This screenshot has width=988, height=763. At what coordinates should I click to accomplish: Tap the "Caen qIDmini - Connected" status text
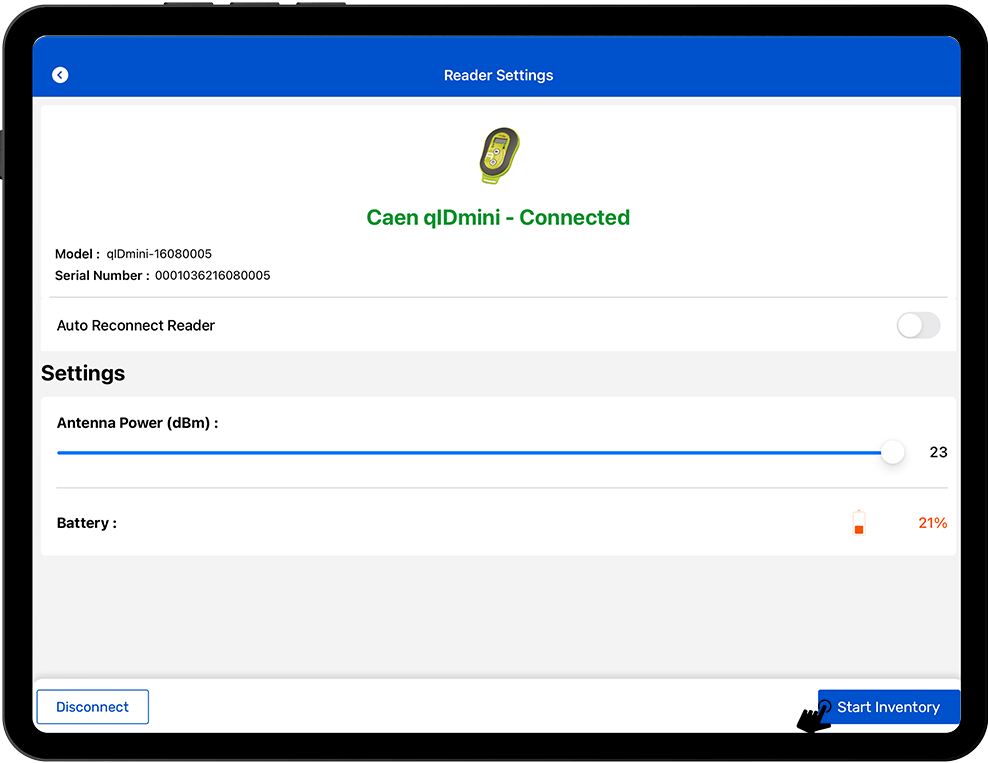(498, 217)
